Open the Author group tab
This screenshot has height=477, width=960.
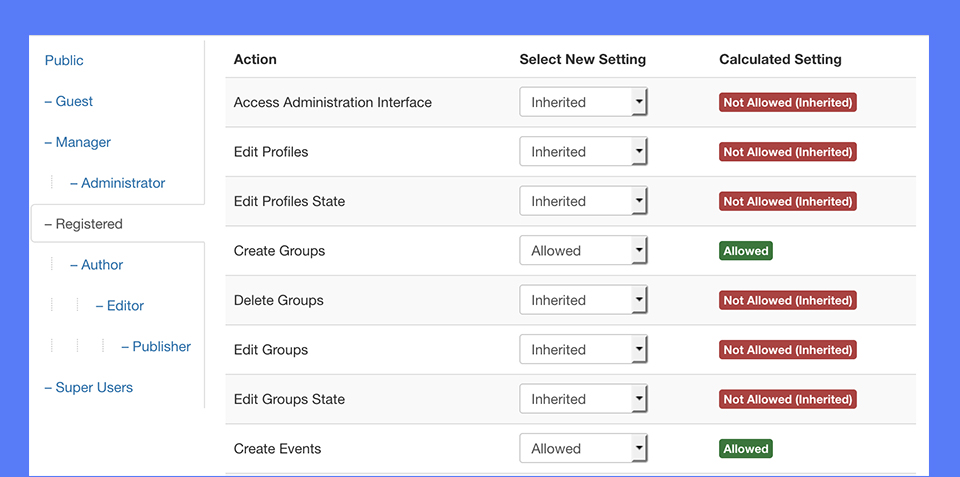[x=97, y=265]
